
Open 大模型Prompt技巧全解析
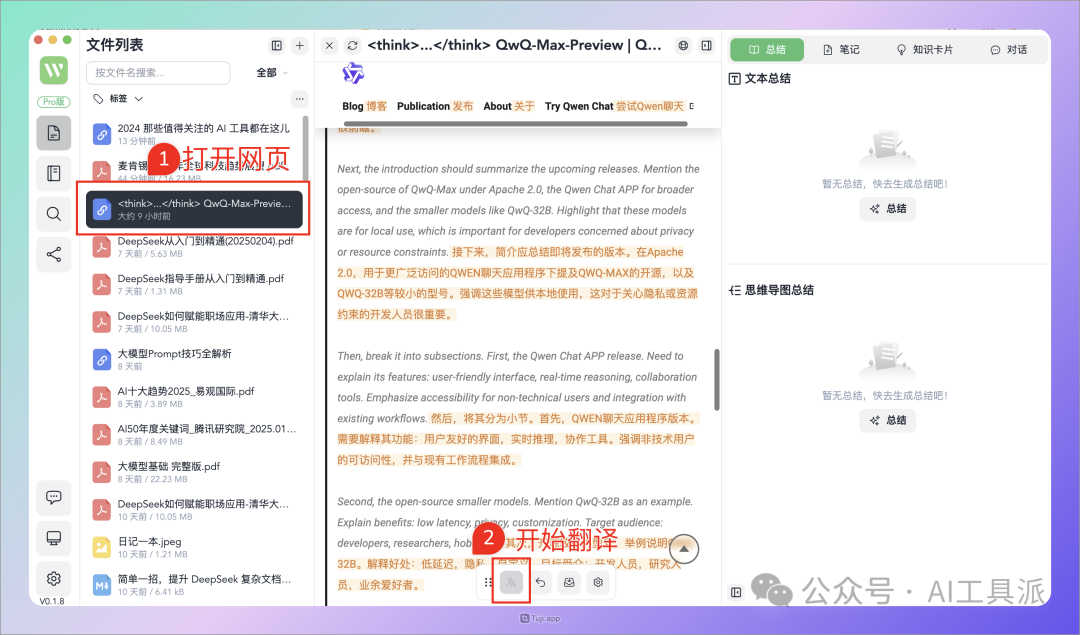click(x=195, y=360)
